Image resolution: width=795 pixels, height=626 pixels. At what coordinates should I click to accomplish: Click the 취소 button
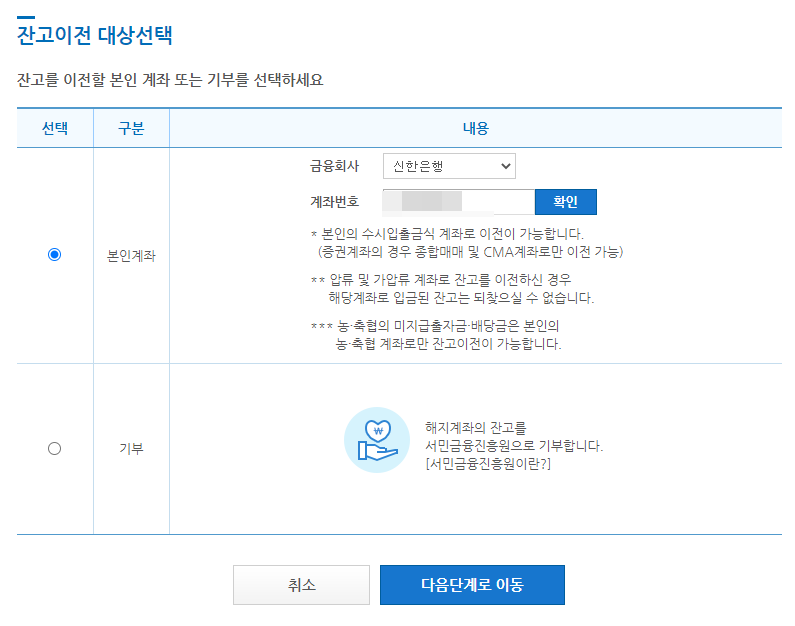(301, 585)
